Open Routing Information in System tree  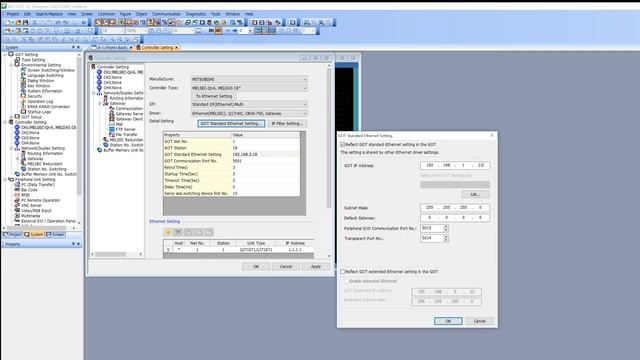coord(45,153)
